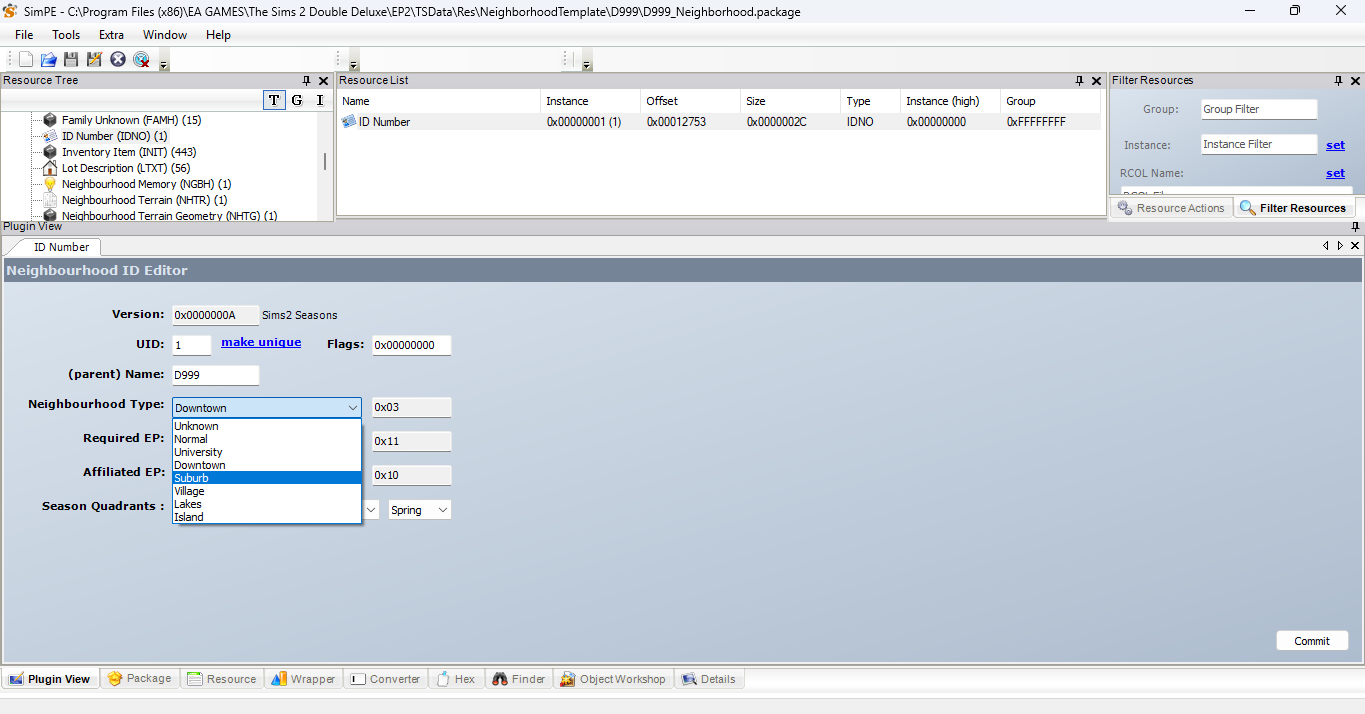Toggle the I (Instance) tree view mode

click(x=320, y=100)
